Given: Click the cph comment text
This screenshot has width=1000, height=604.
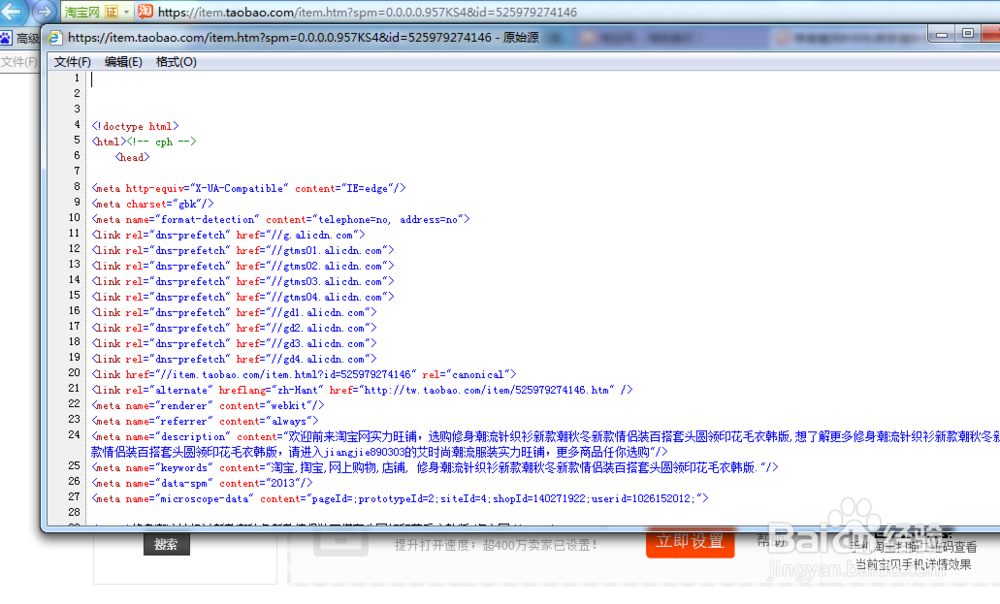Looking at the screenshot, I should coord(161,142).
